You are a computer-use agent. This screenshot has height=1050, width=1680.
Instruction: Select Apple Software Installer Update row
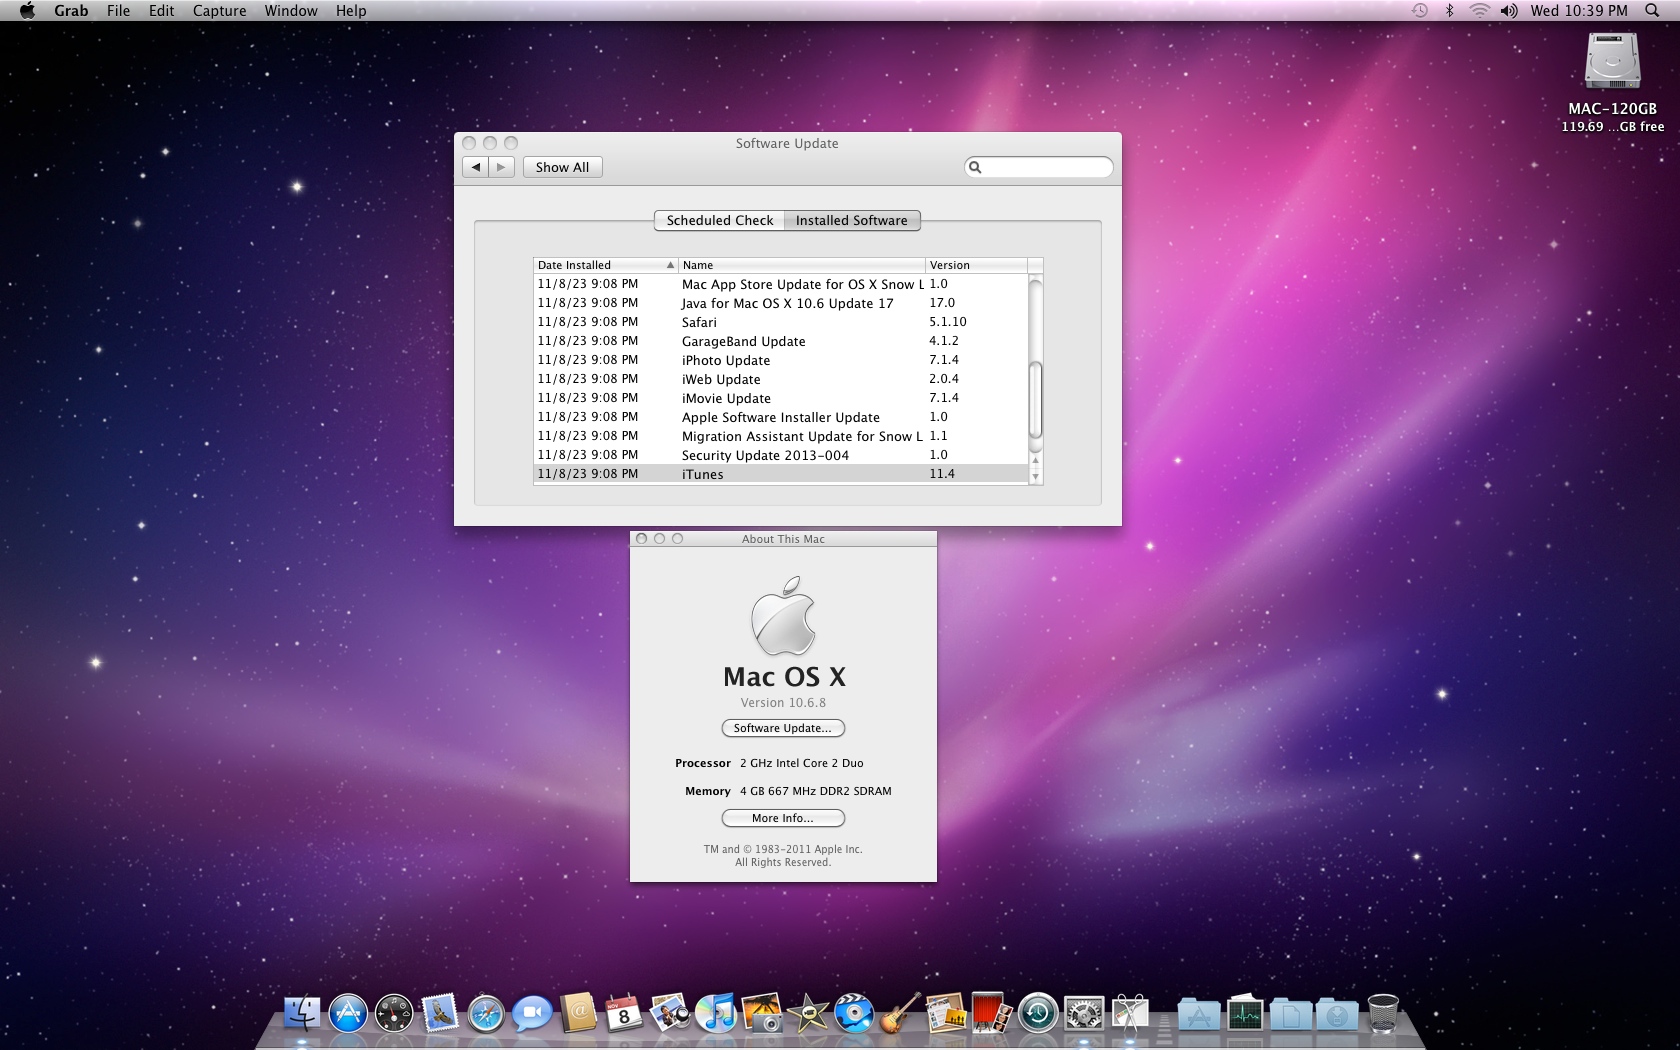781,417
